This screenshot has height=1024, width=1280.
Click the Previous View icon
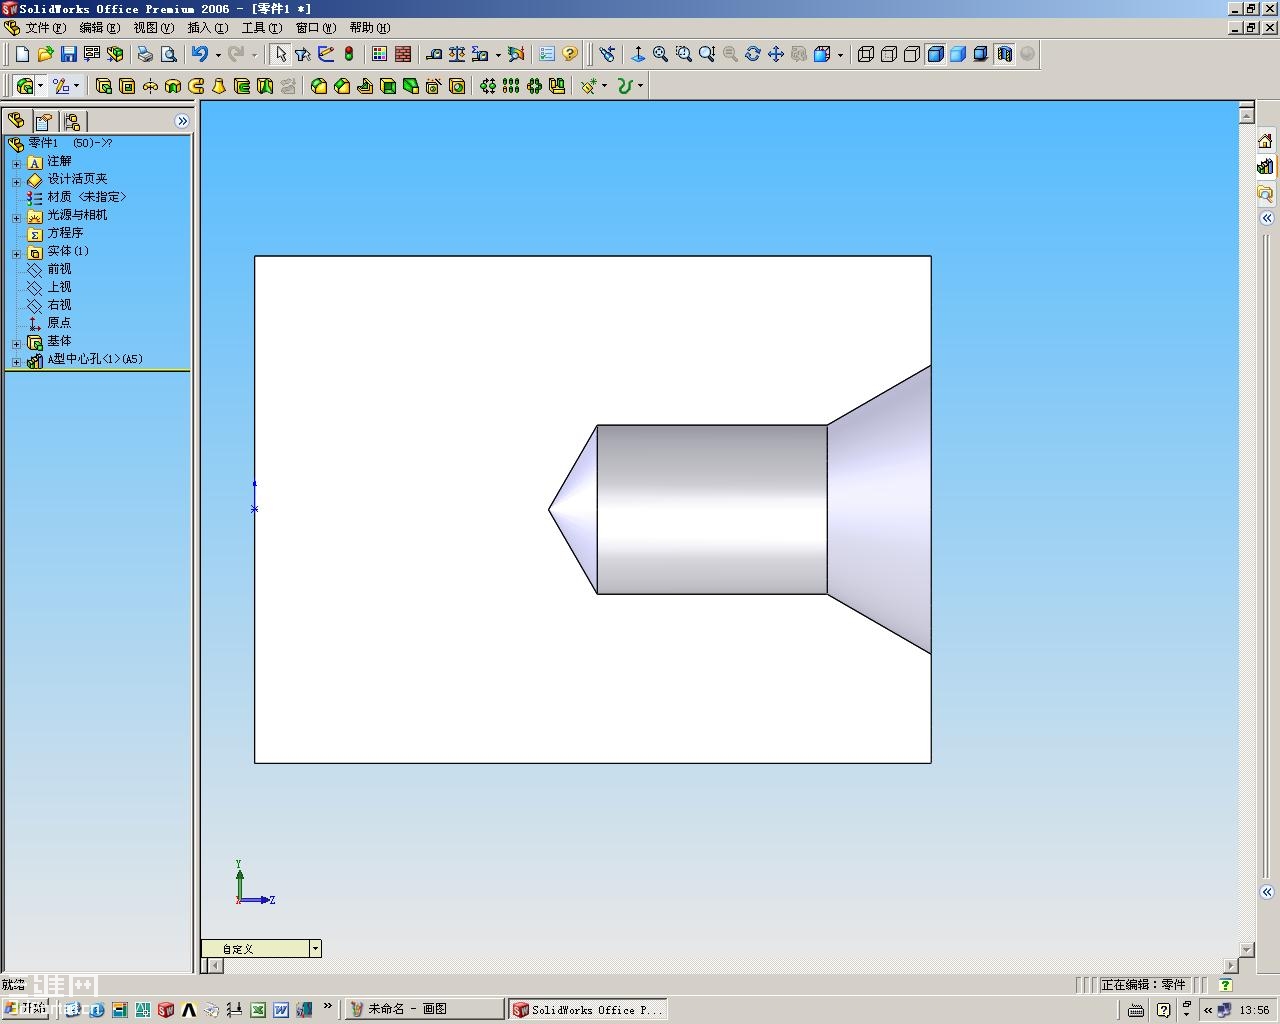[x=607, y=54]
